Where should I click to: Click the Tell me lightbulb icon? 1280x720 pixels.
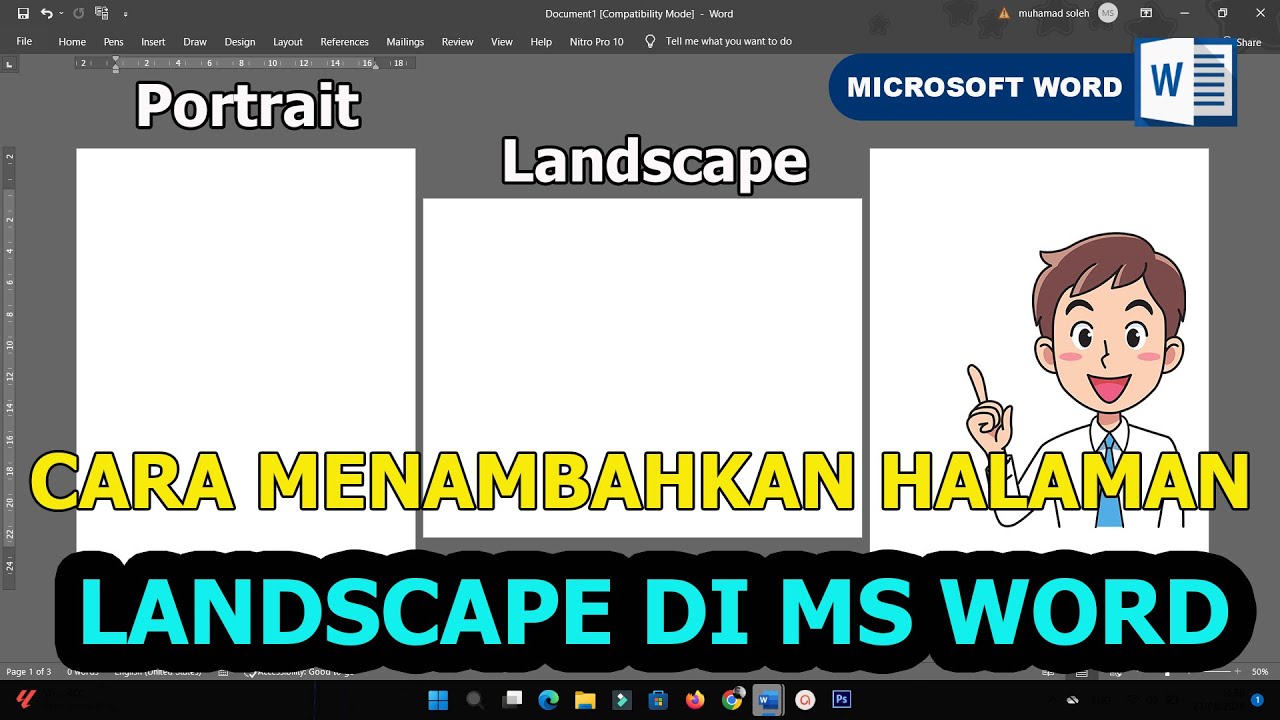pos(650,41)
